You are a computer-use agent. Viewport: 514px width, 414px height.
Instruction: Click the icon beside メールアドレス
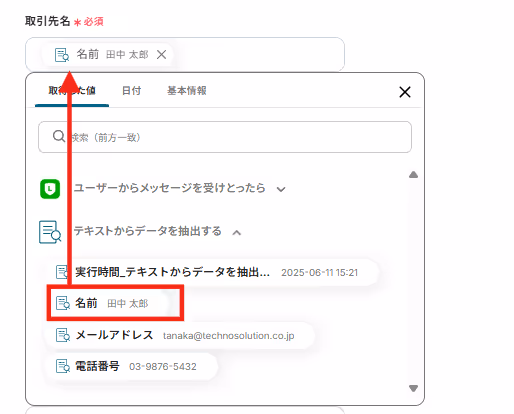coord(63,335)
